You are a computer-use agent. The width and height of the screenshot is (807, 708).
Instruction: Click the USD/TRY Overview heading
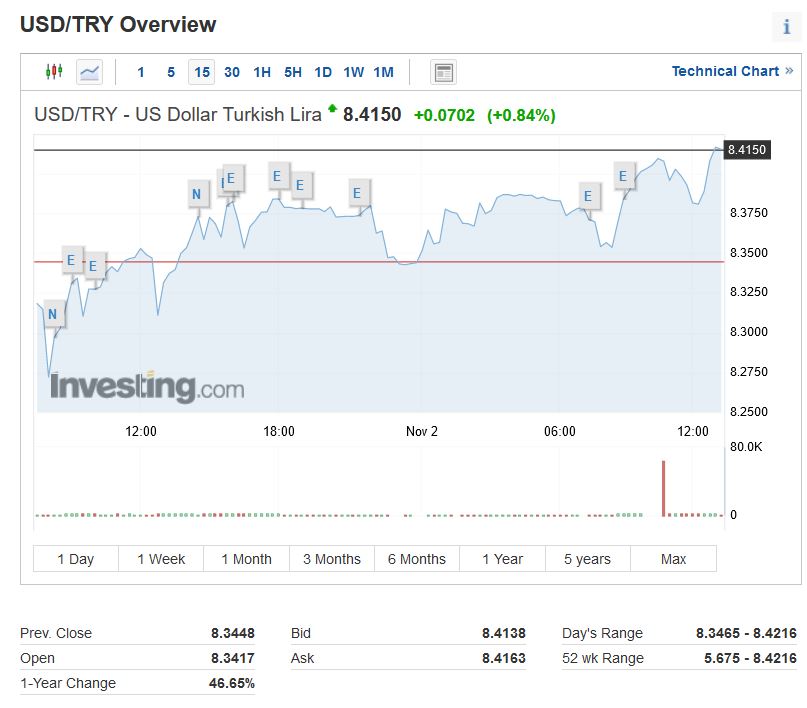click(118, 24)
